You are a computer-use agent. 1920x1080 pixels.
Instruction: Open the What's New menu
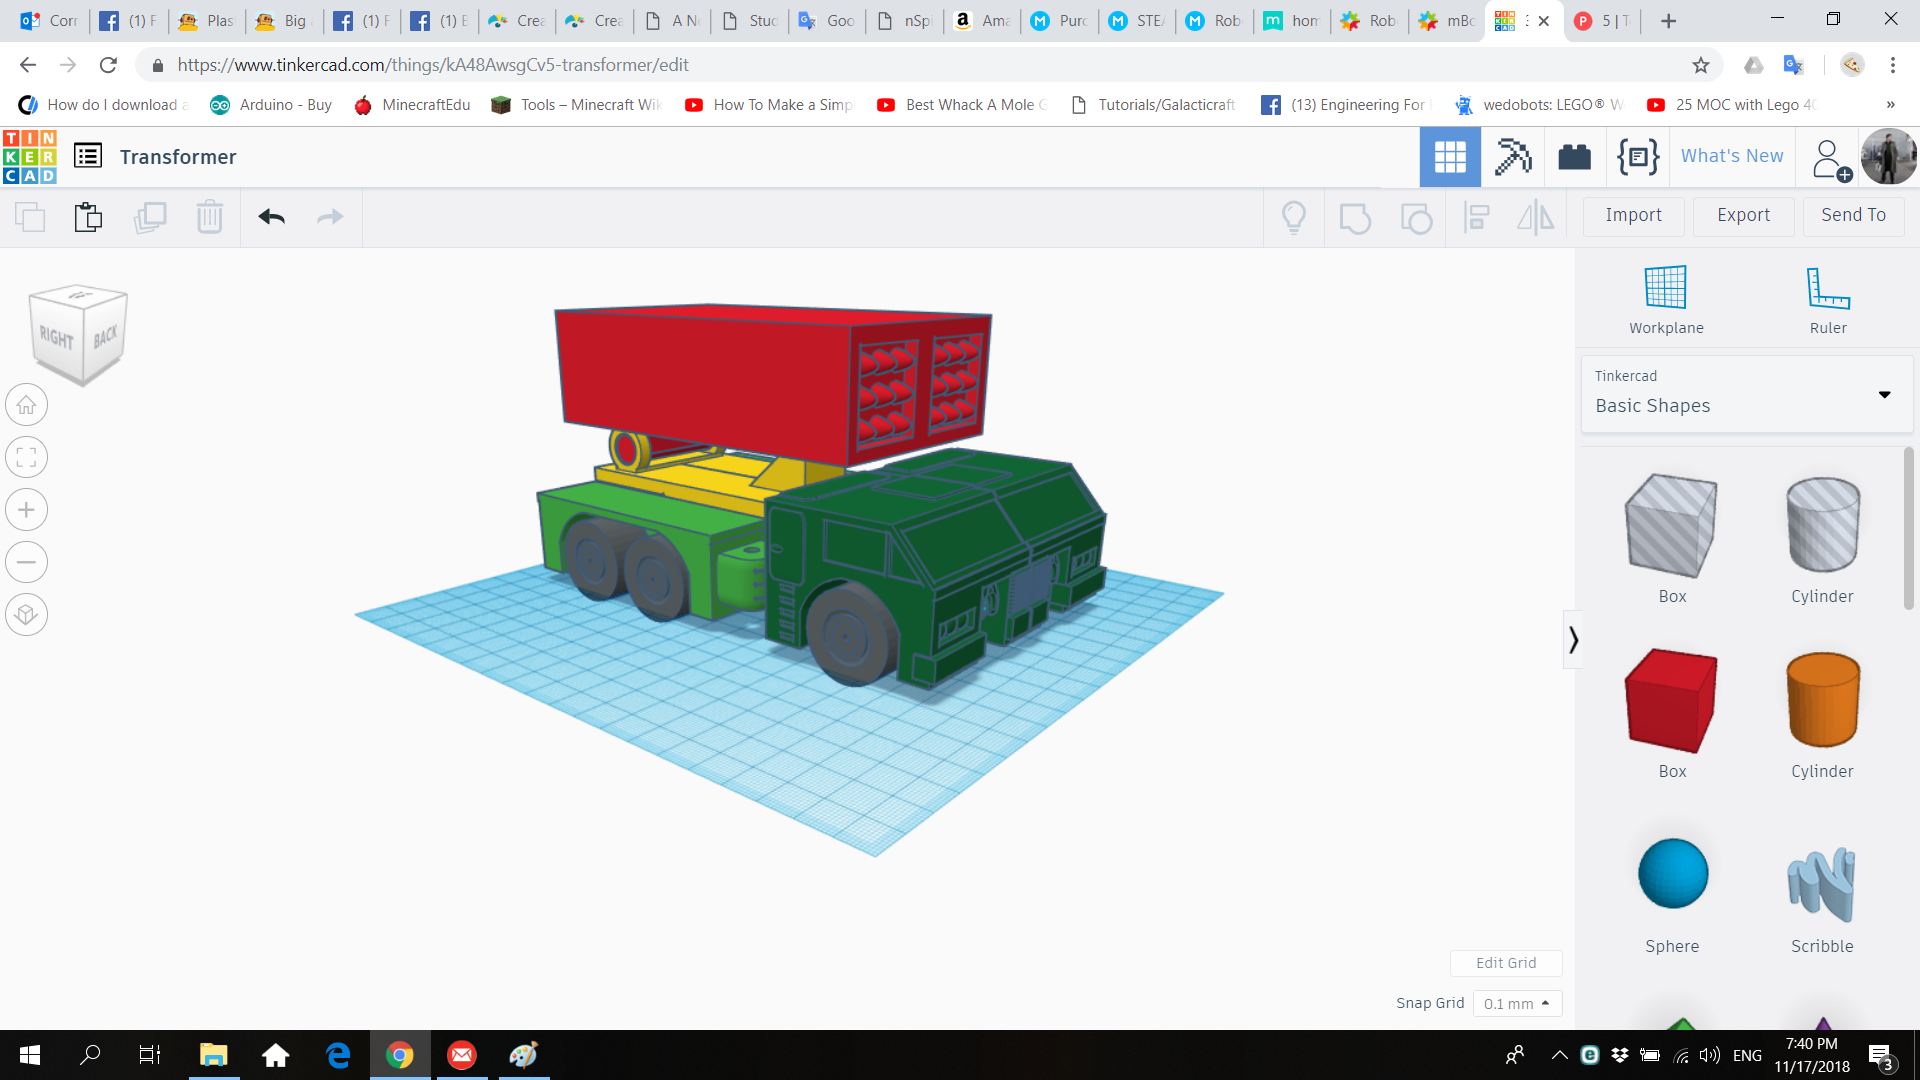(1731, 156)
